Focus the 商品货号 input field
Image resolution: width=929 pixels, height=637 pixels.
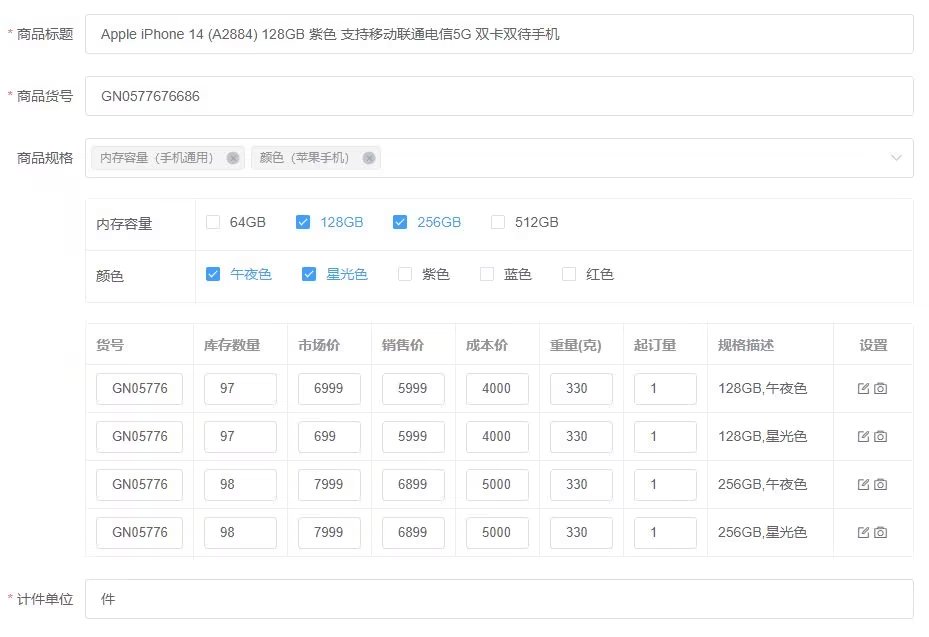pos(499,96)
